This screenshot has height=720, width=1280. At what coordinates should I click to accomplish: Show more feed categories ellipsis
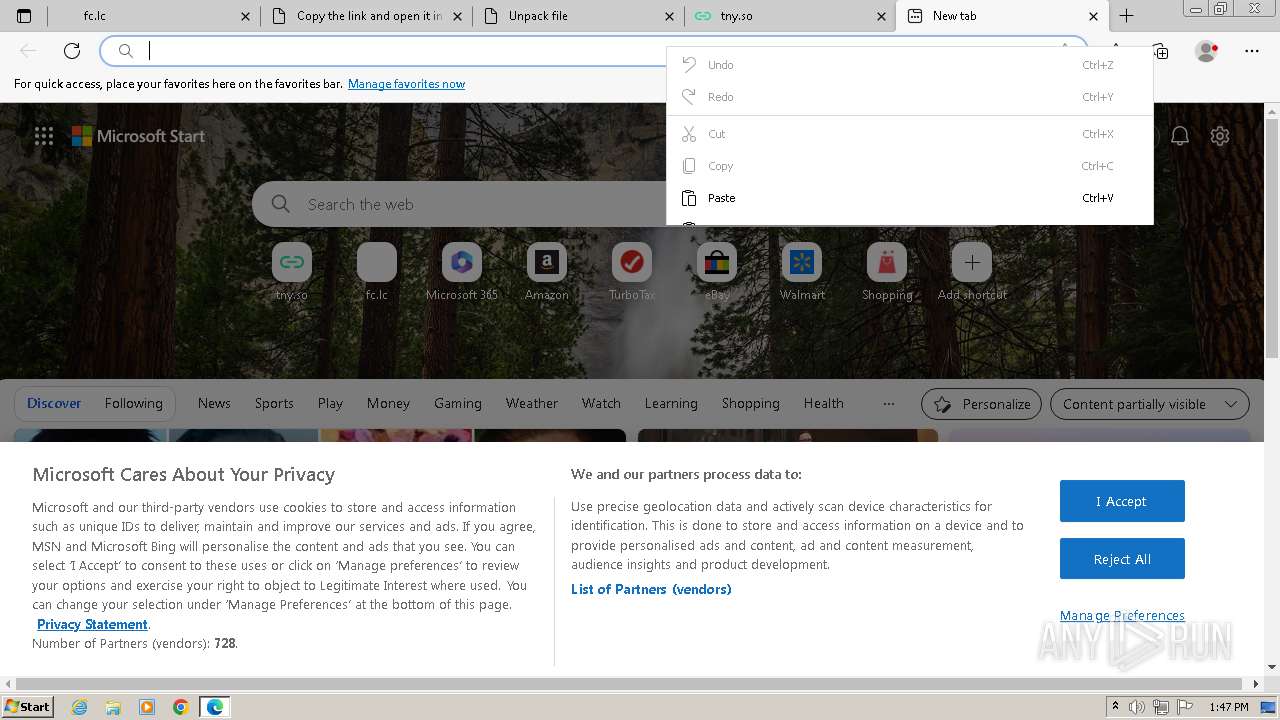tap(889, 404)
